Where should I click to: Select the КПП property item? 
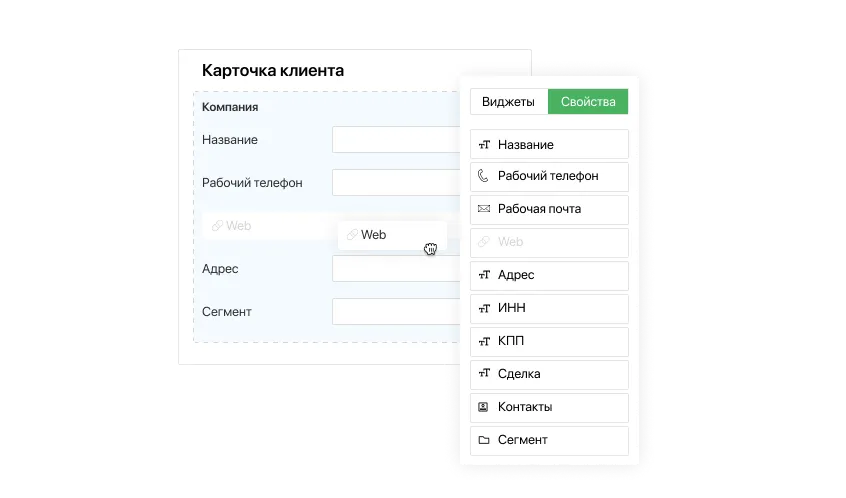(x=549, y=342)
